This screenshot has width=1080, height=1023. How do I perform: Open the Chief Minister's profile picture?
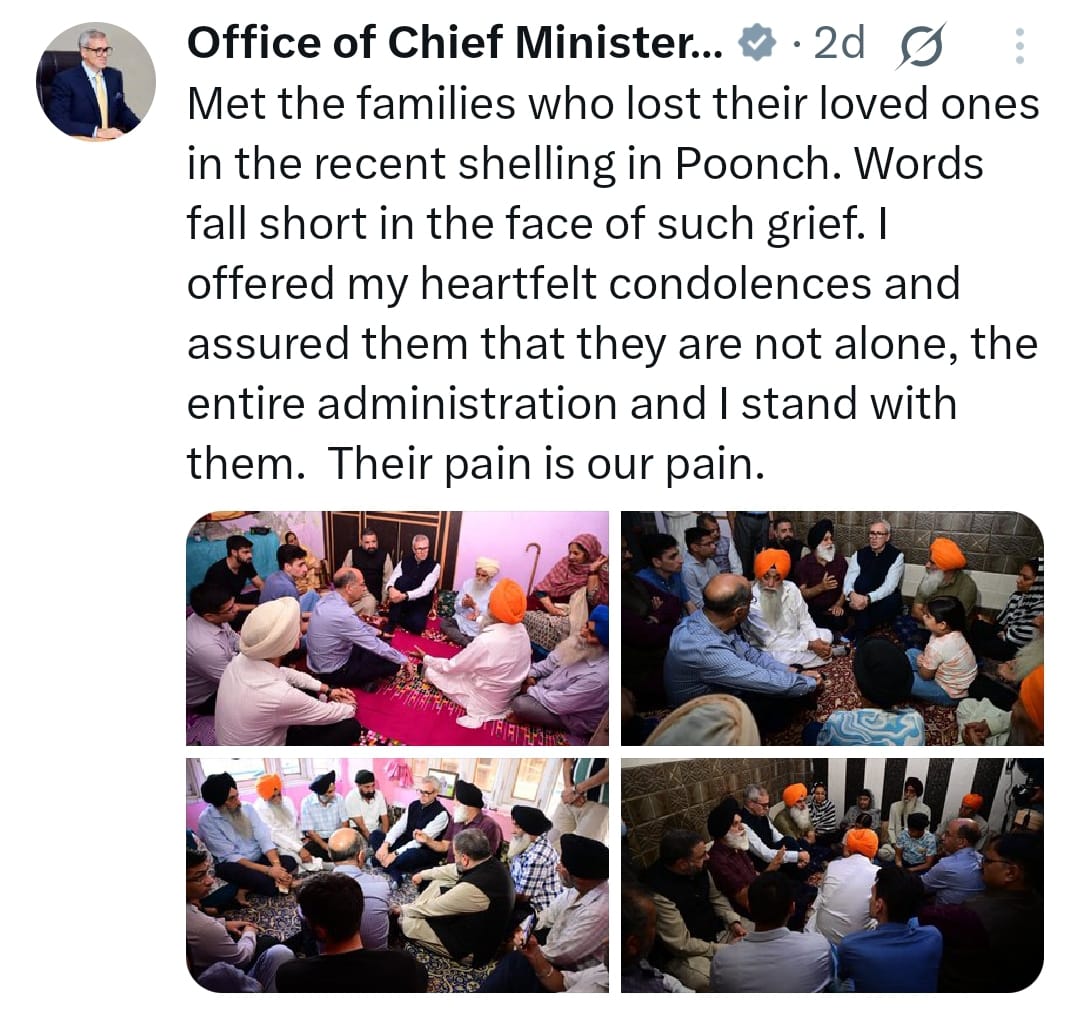[x=96, y=81]
